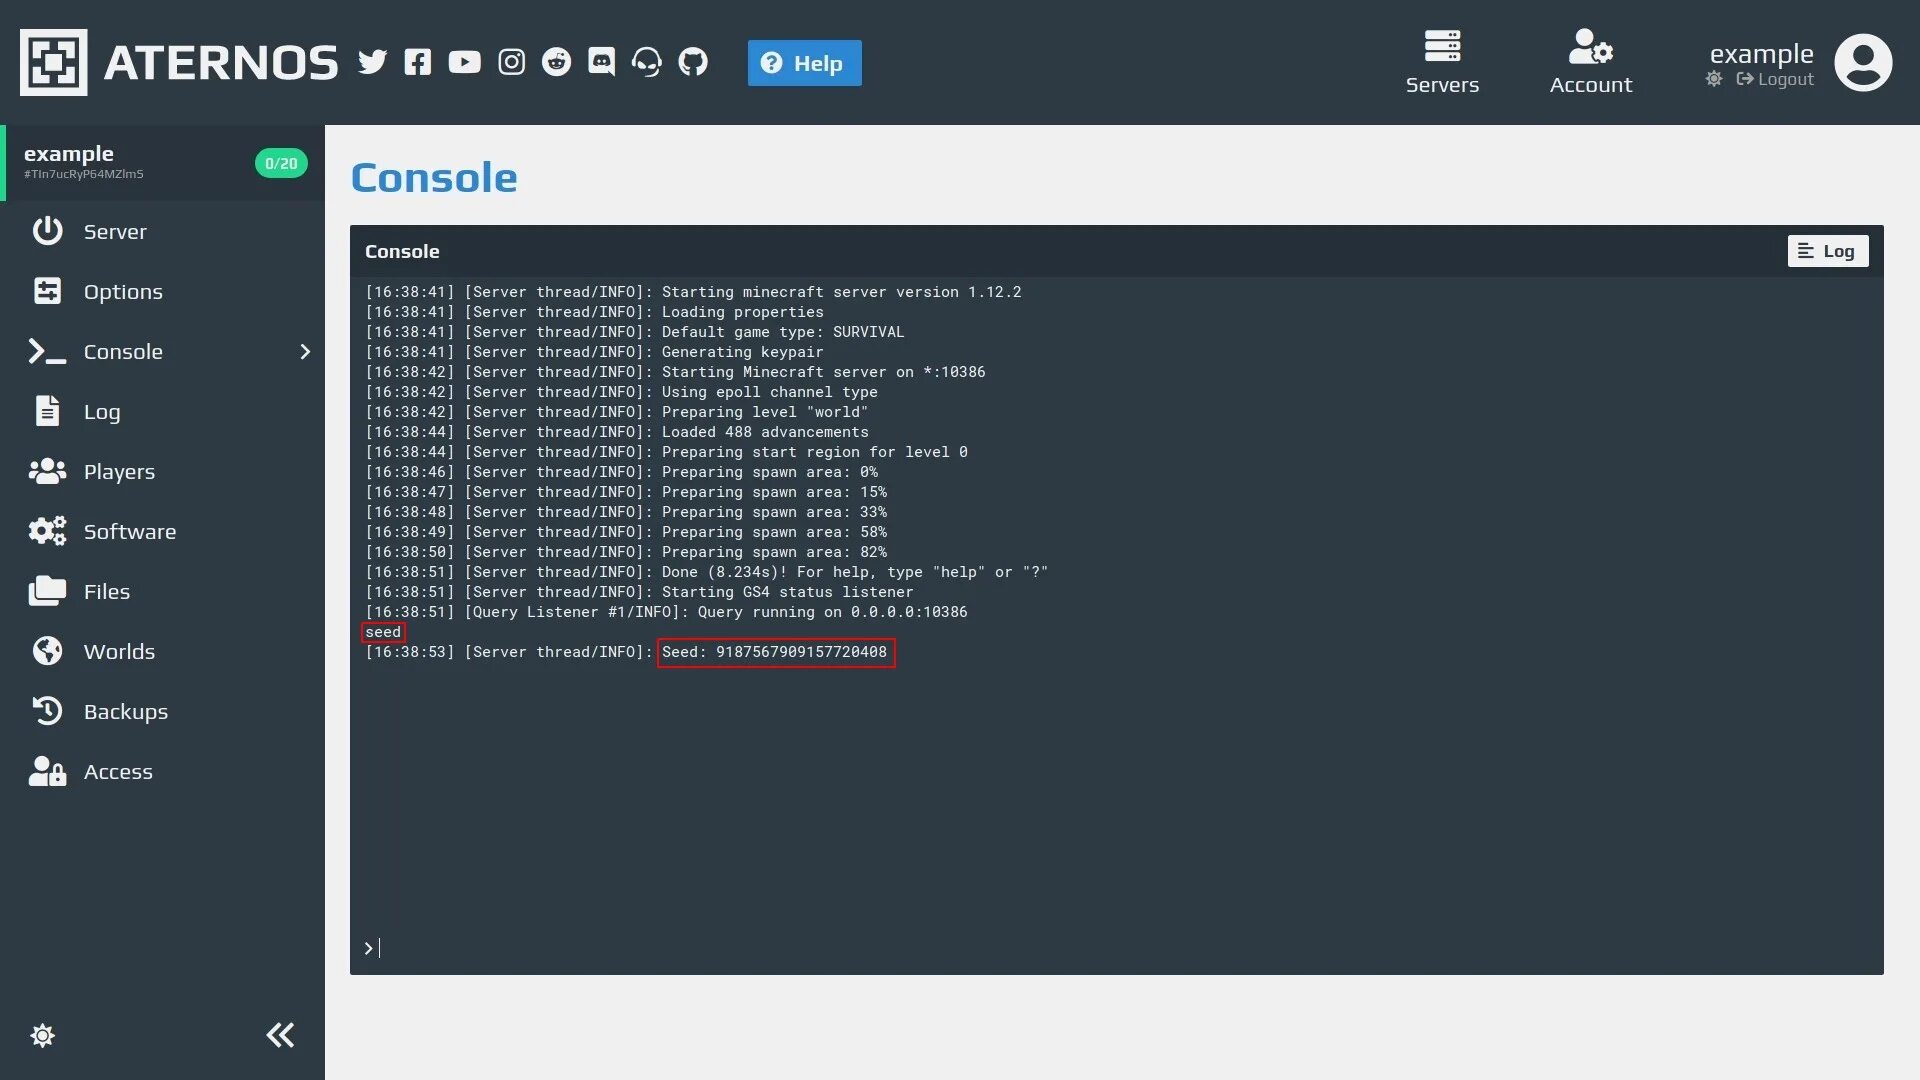Image resolution: width=1920 pixels, height=1080 pixels.
Task: Click the Worlds sidebar icon
Action: [x=46, y=651]
